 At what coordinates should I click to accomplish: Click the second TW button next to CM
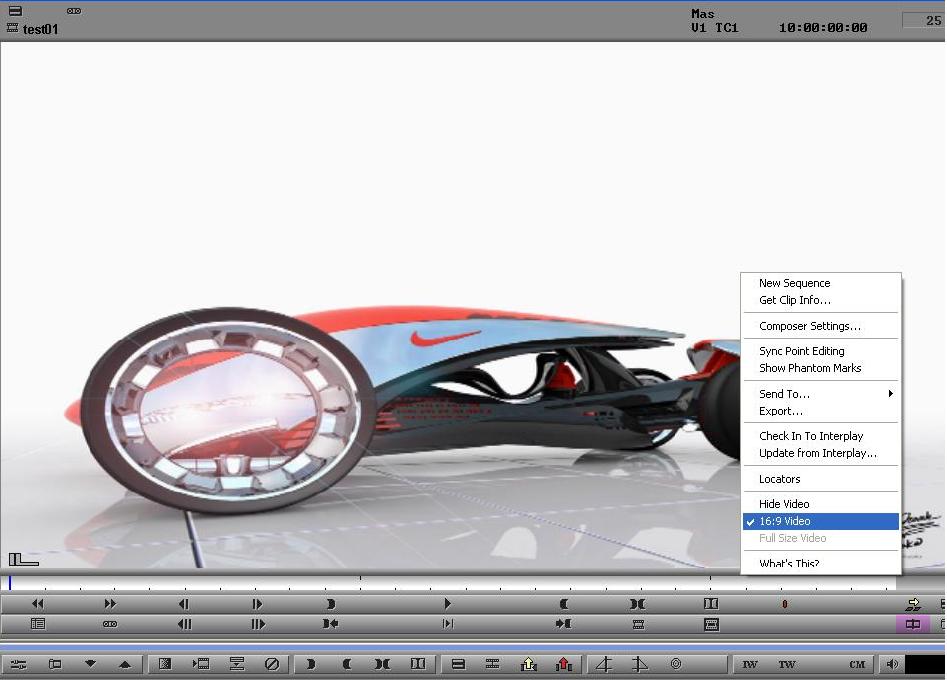tap(786, 664)
